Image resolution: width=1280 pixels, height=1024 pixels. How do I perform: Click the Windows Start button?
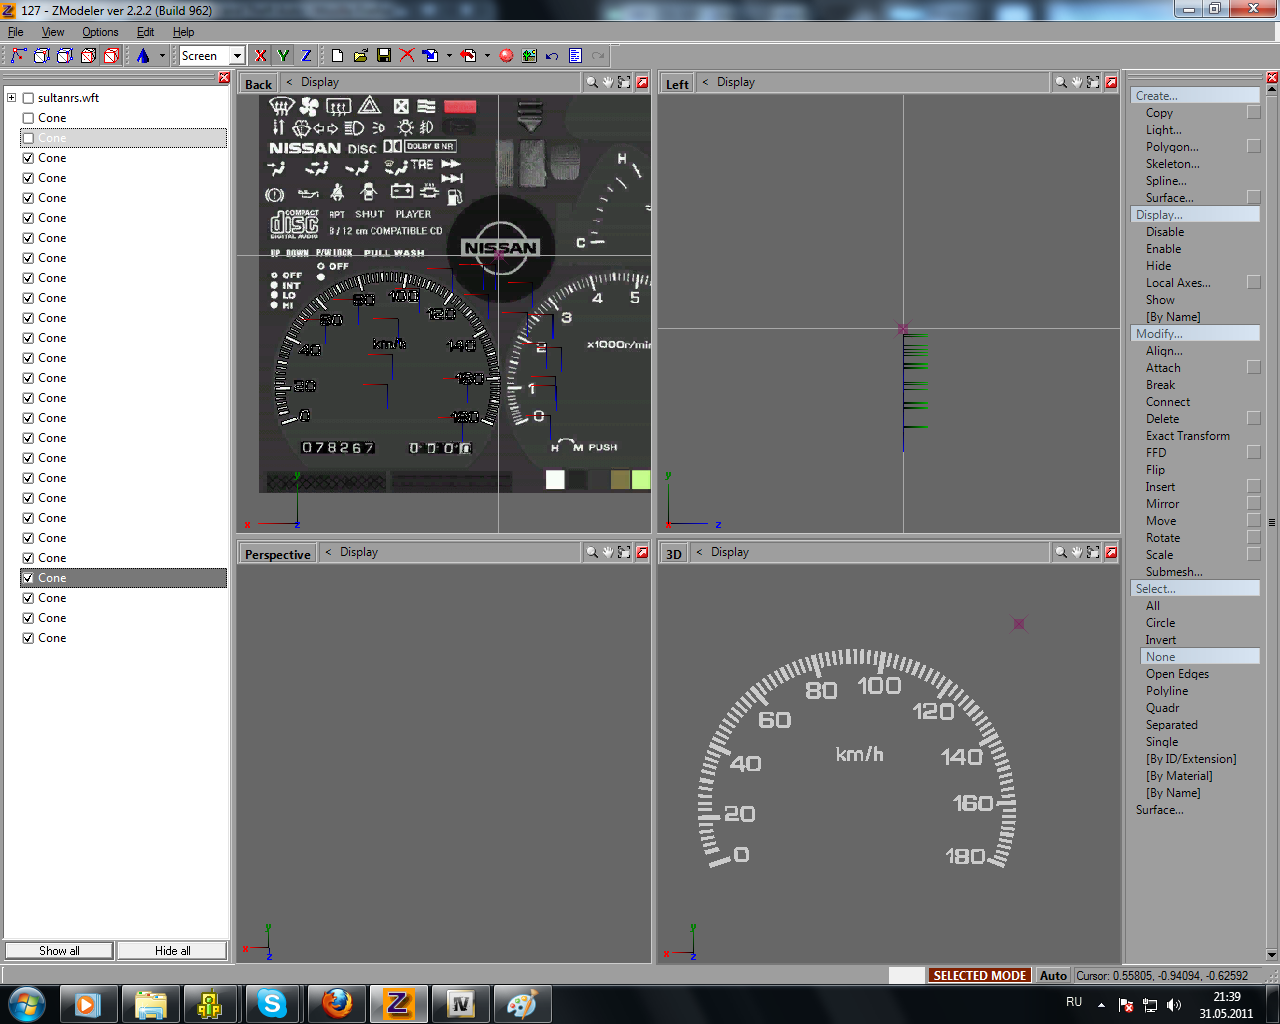pyautogui.click(x=26, y=1003)
